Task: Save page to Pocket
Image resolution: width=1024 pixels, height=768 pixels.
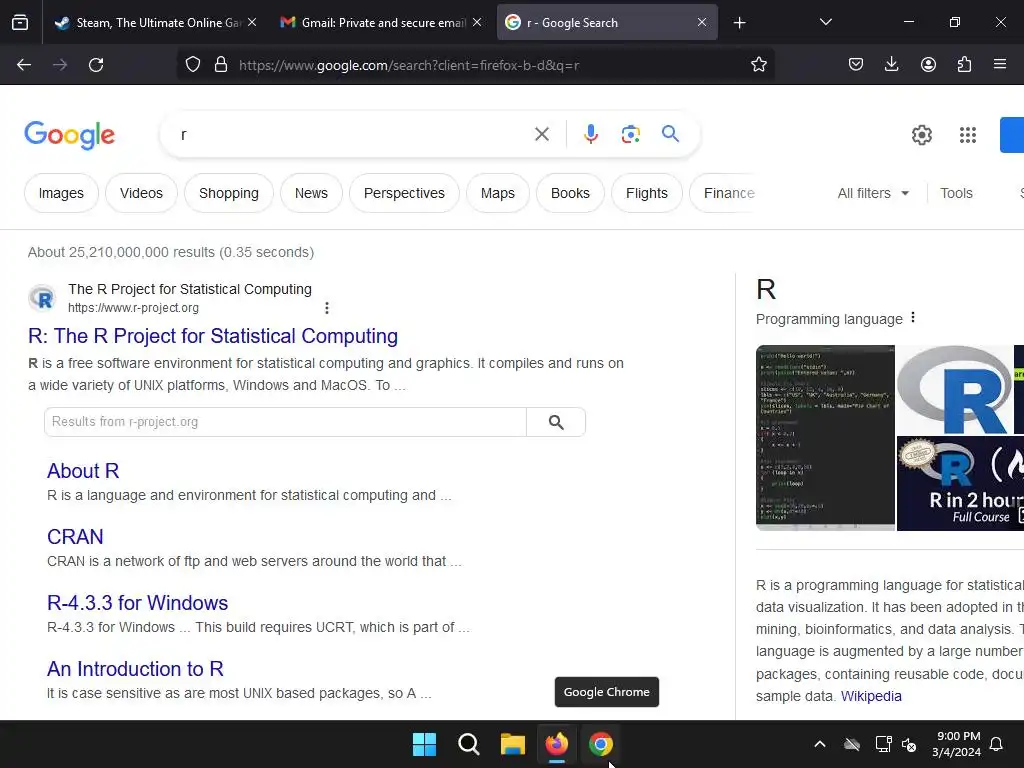Action: pos(856,65)
